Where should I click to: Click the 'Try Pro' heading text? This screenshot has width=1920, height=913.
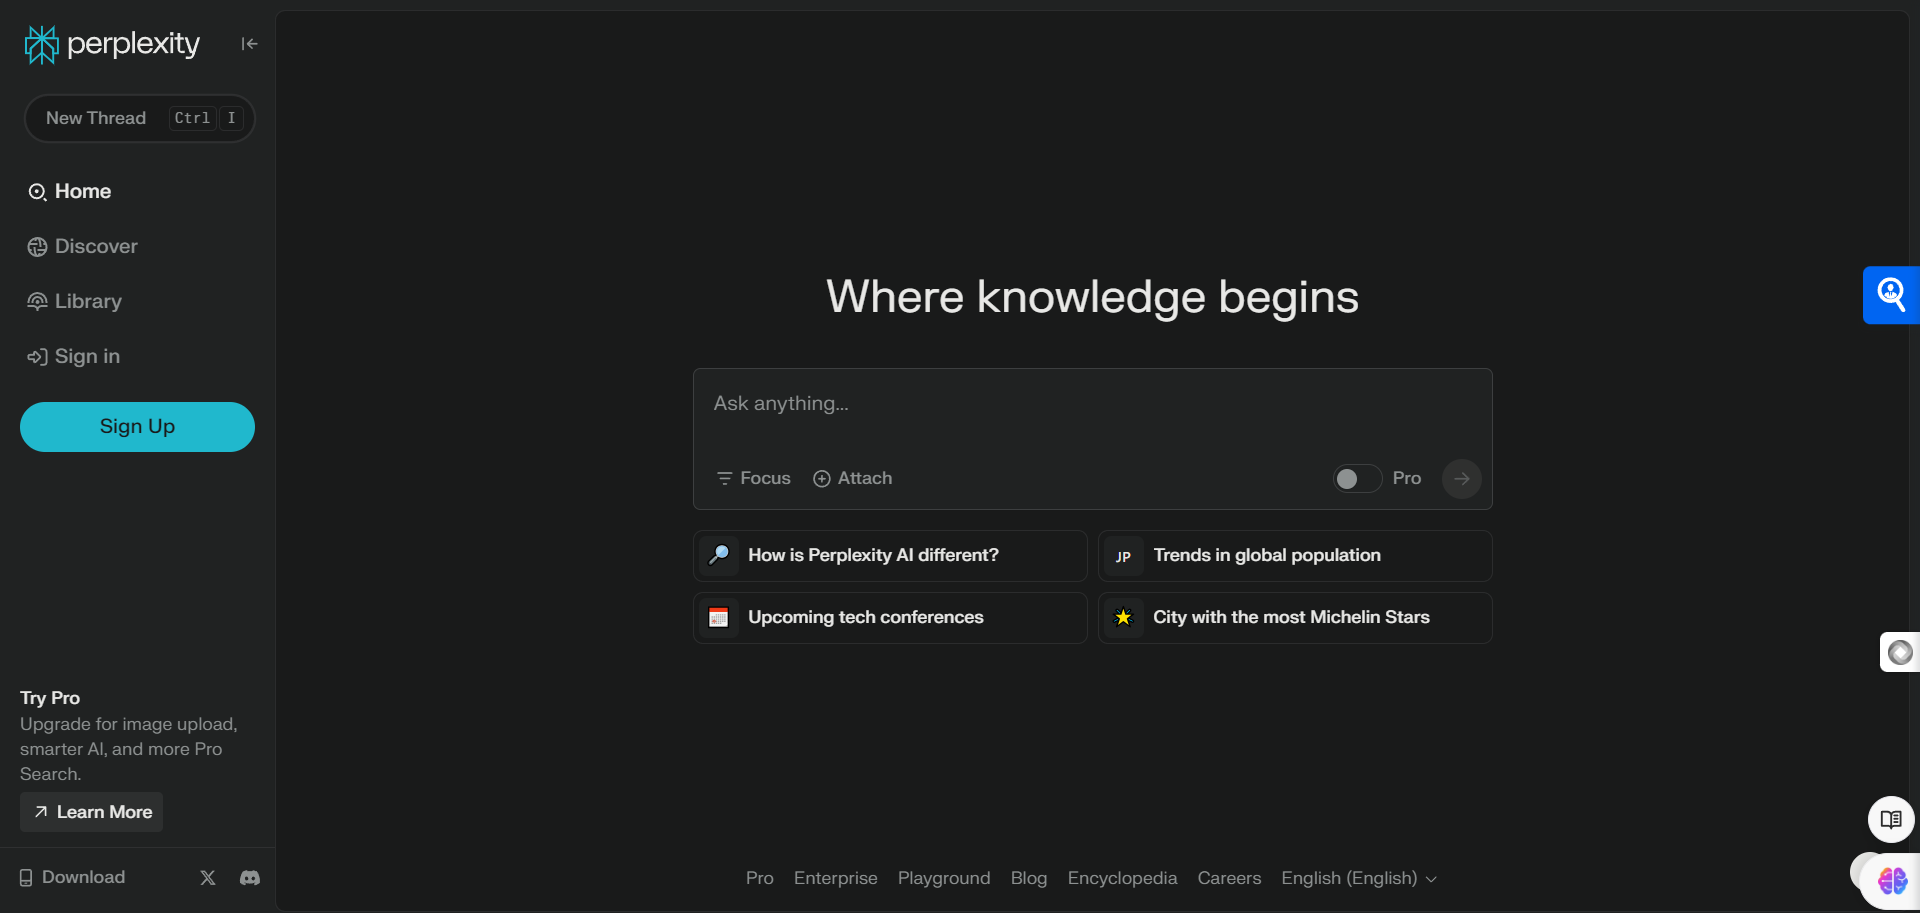(50, 698)
